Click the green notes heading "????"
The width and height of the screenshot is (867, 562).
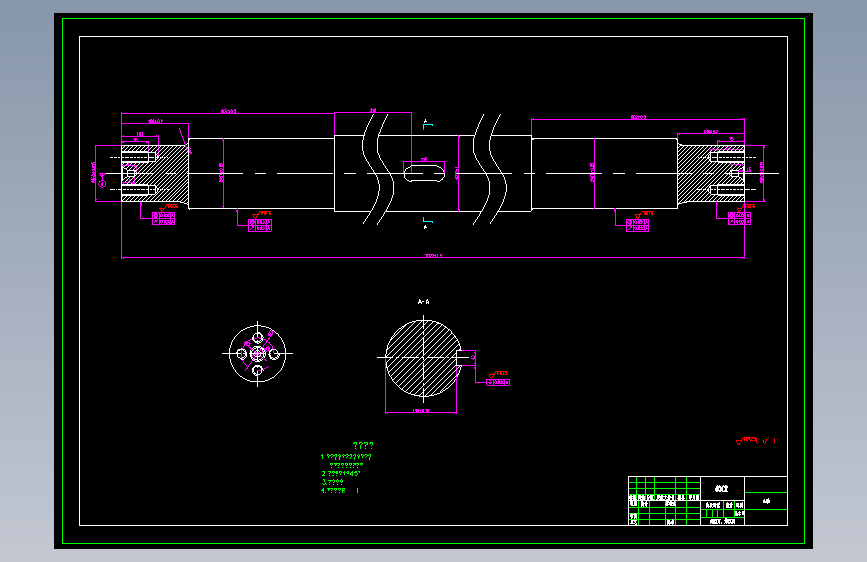[x=363, y=445]
